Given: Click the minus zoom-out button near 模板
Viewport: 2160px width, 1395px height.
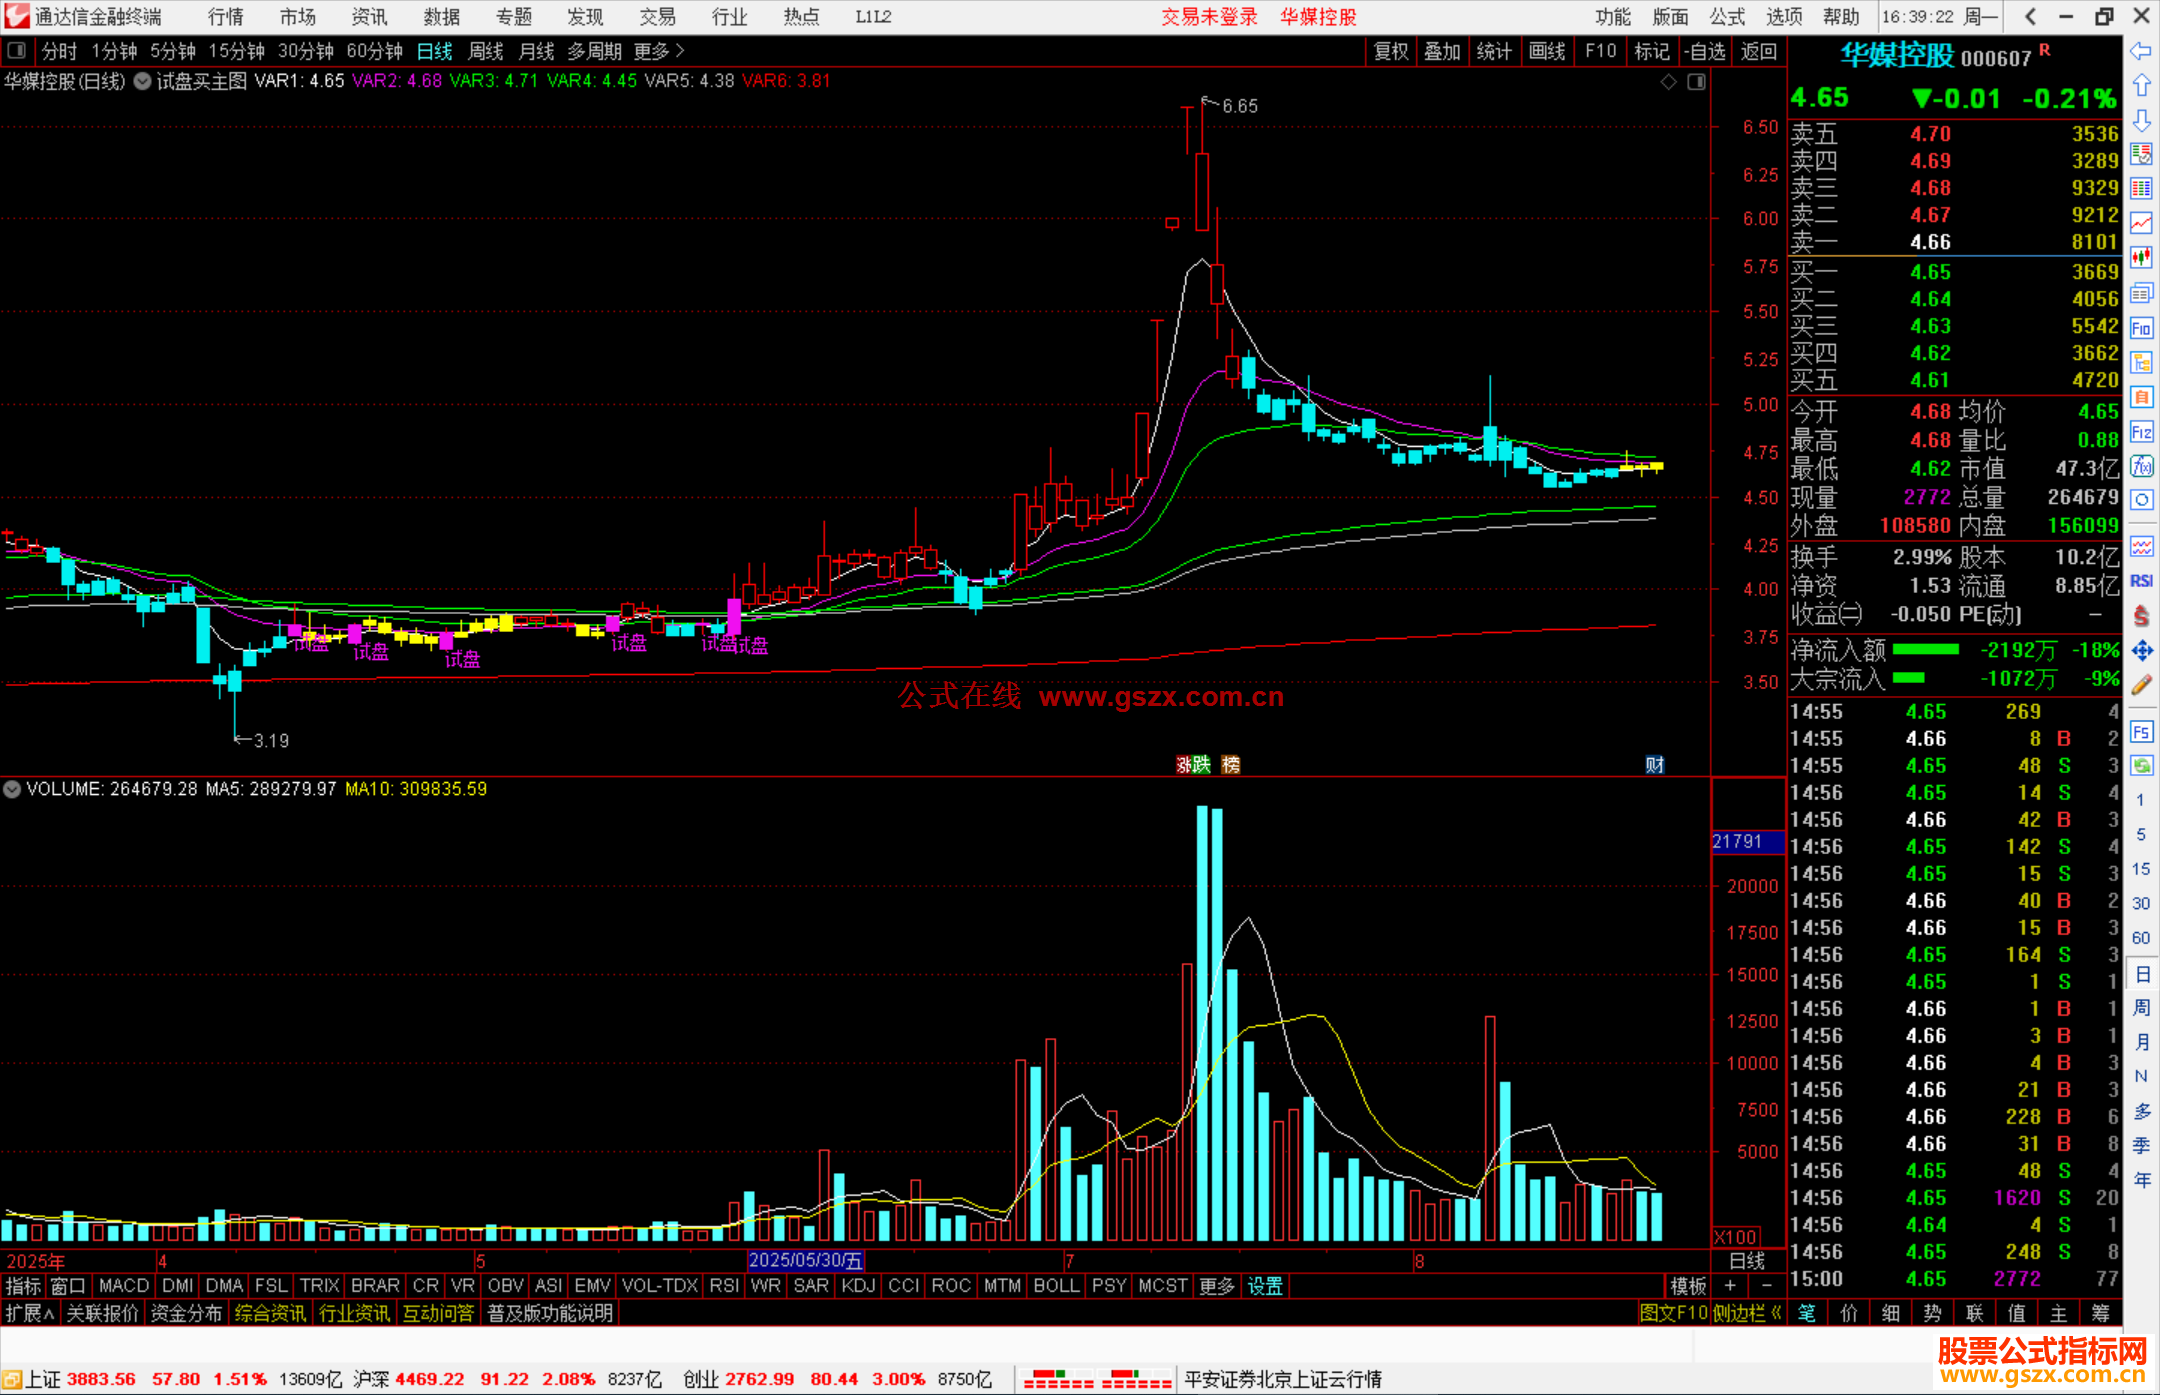Looking at the screenshot, I should coord(1766,1286).
